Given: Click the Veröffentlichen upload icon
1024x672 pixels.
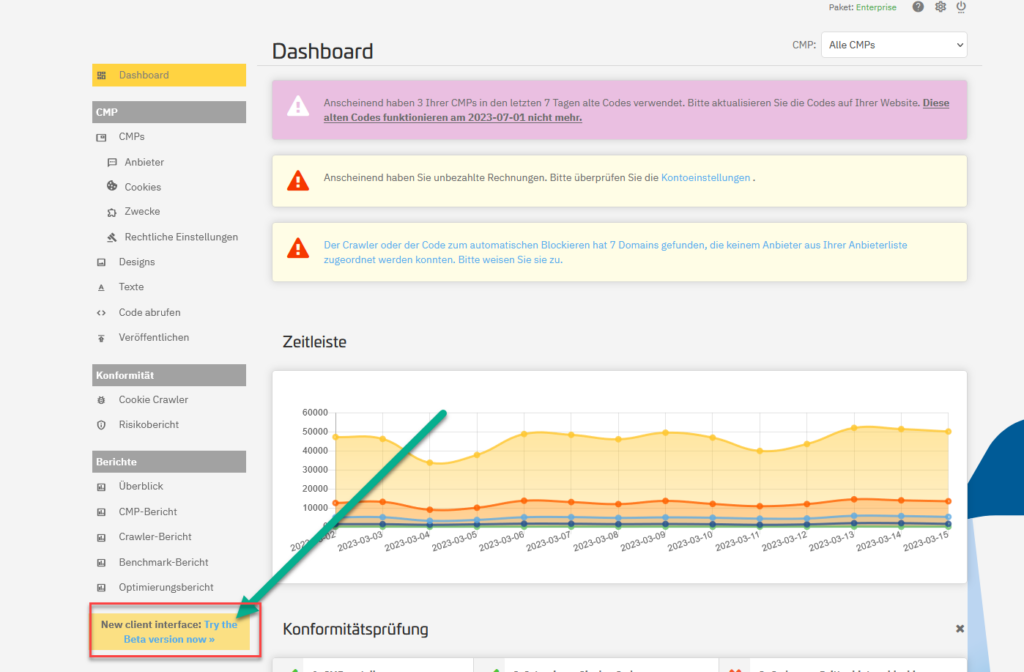Looking at the screenshot, I should click(101, 338).
